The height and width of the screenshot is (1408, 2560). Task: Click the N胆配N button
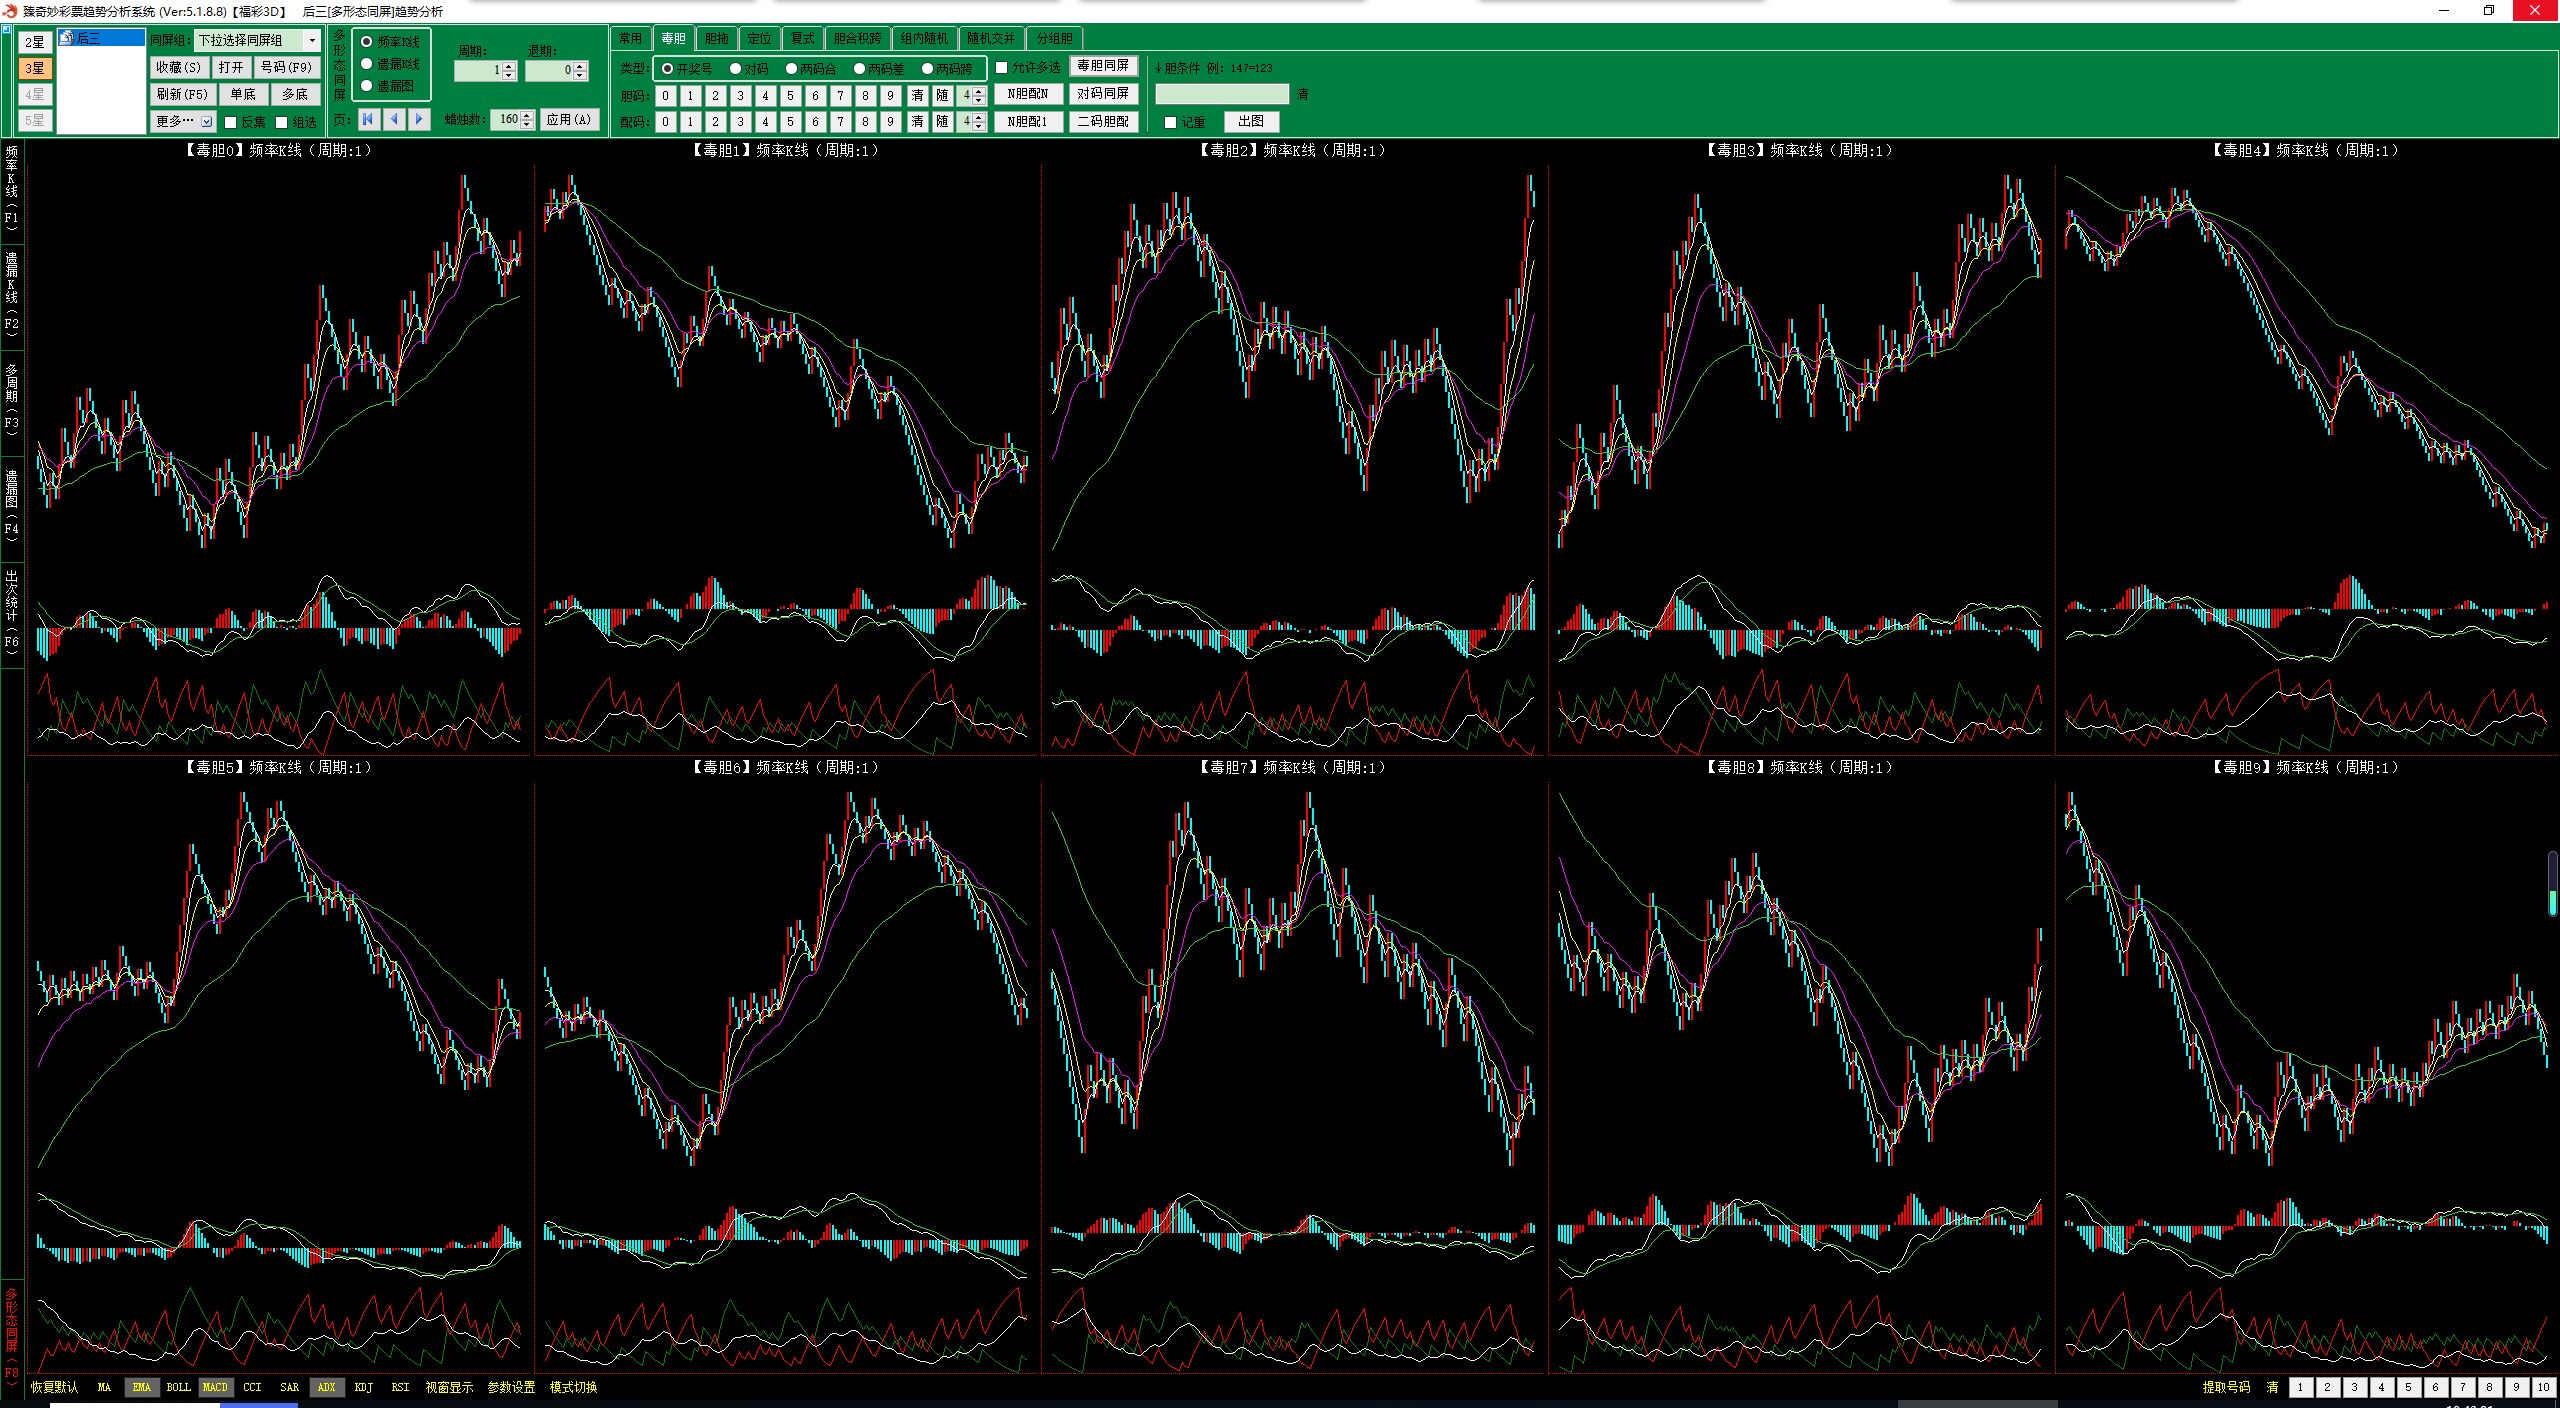(1028, 94)
